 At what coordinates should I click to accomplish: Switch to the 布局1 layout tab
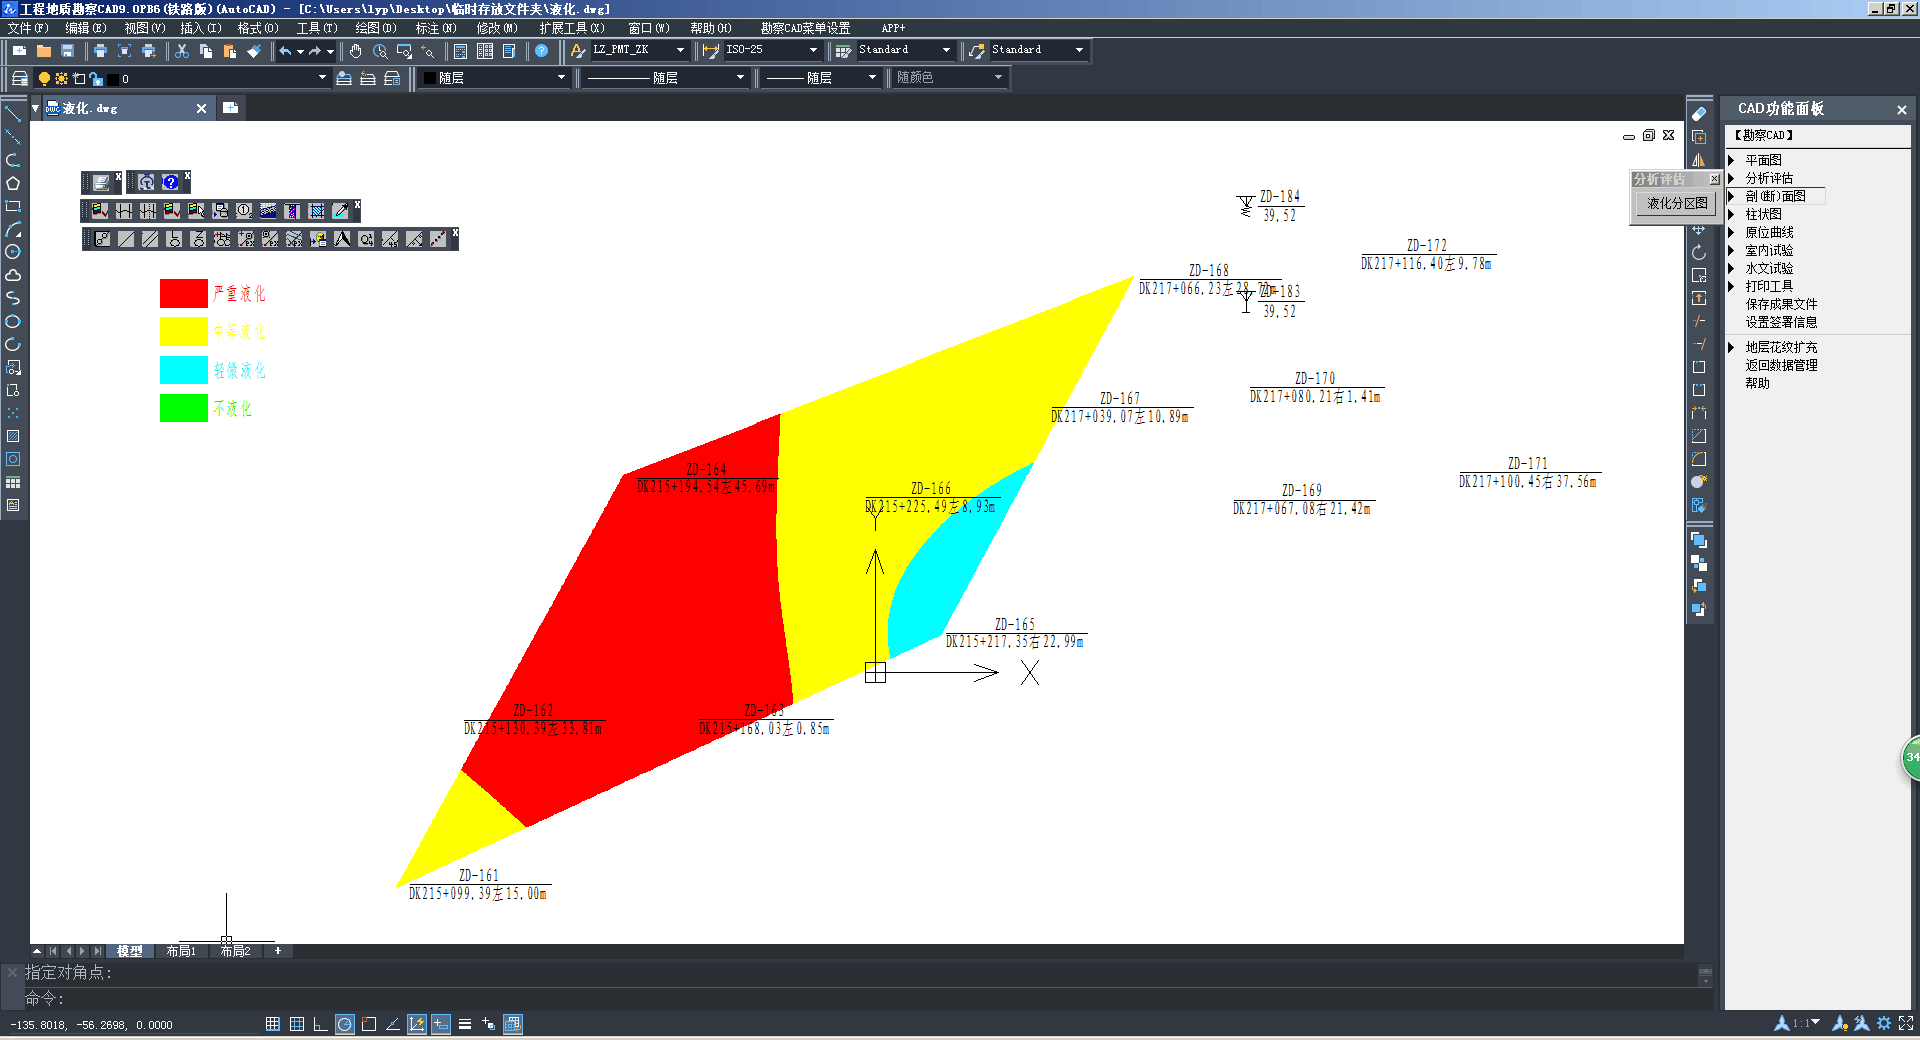point(181,951)
